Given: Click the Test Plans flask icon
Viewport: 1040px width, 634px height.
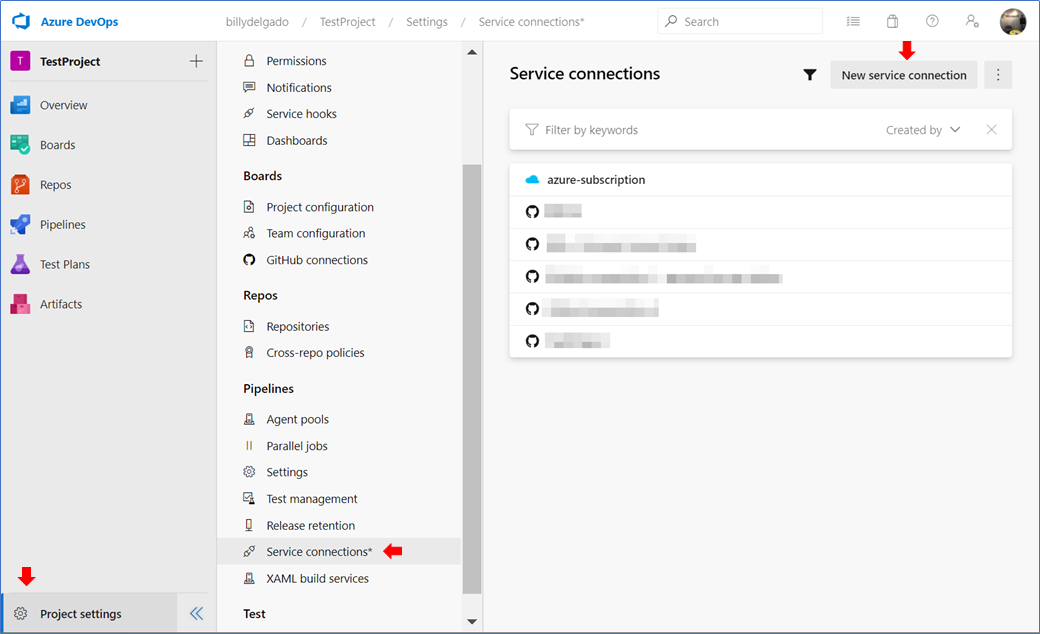Looking at the screenshot, I should [x=20, y=264].
